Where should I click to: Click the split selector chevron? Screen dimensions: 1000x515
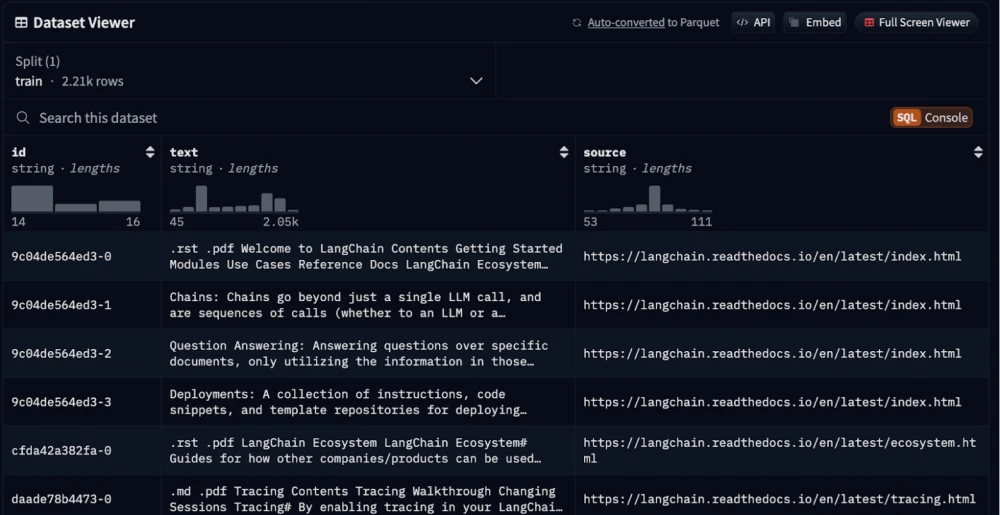pyautogui.click(x=476, y=81)
